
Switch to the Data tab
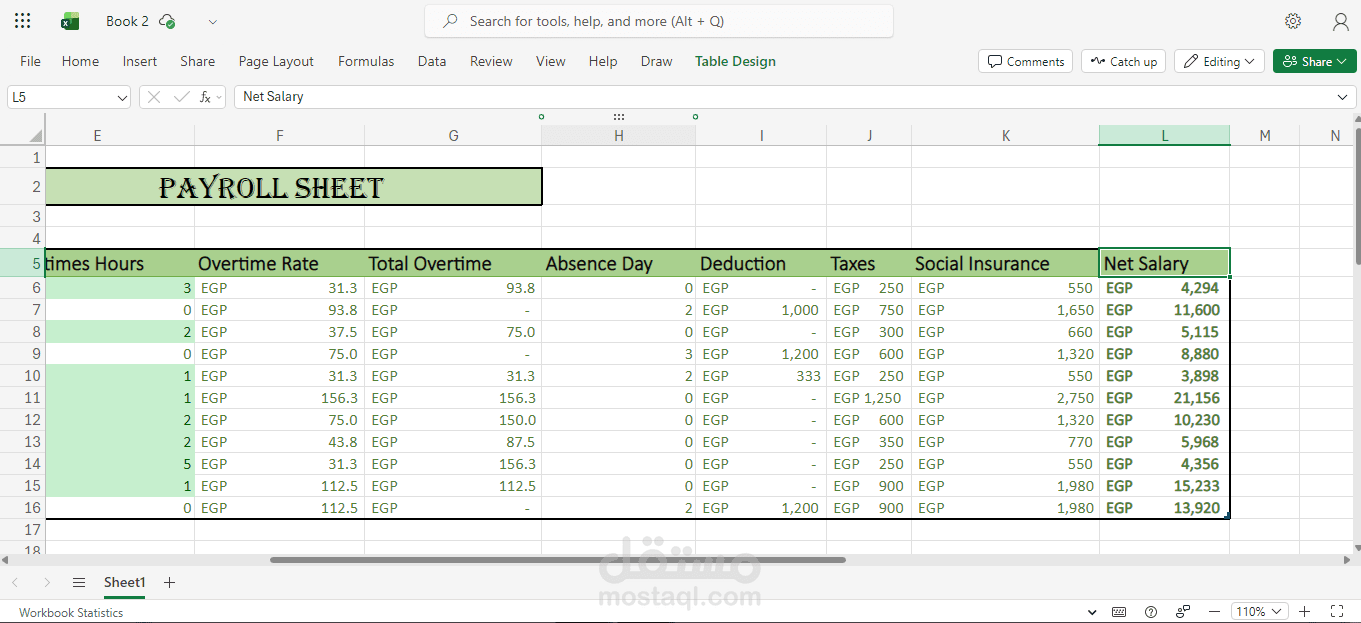[x=432, y=61]
